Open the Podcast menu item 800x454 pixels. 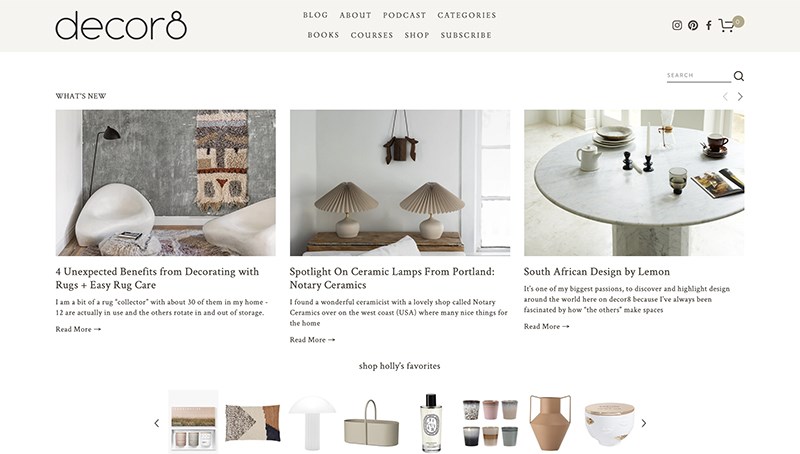tap(405, 15)
